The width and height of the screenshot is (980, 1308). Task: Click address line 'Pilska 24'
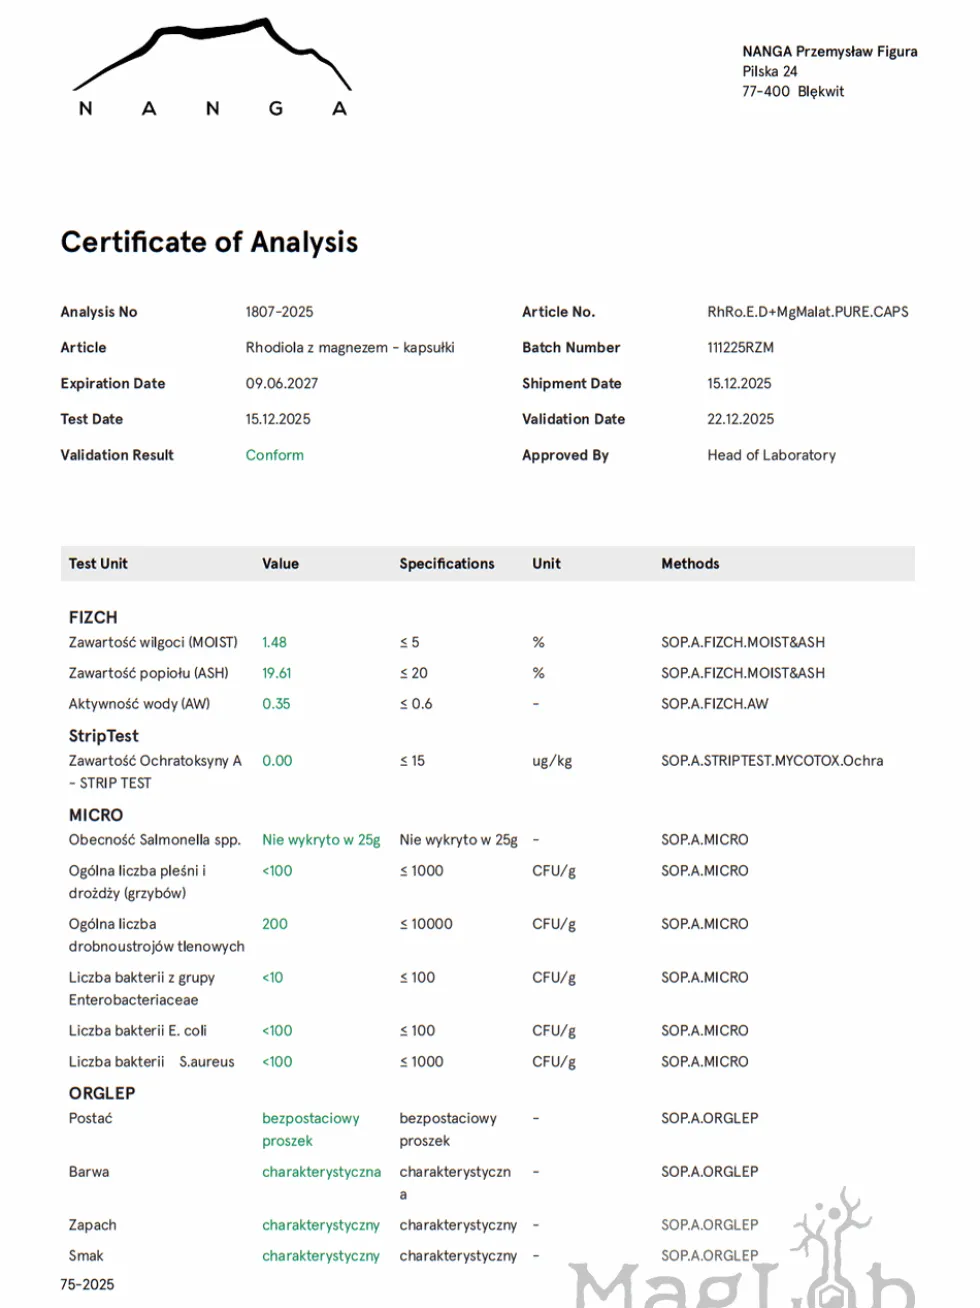point(770,72)
